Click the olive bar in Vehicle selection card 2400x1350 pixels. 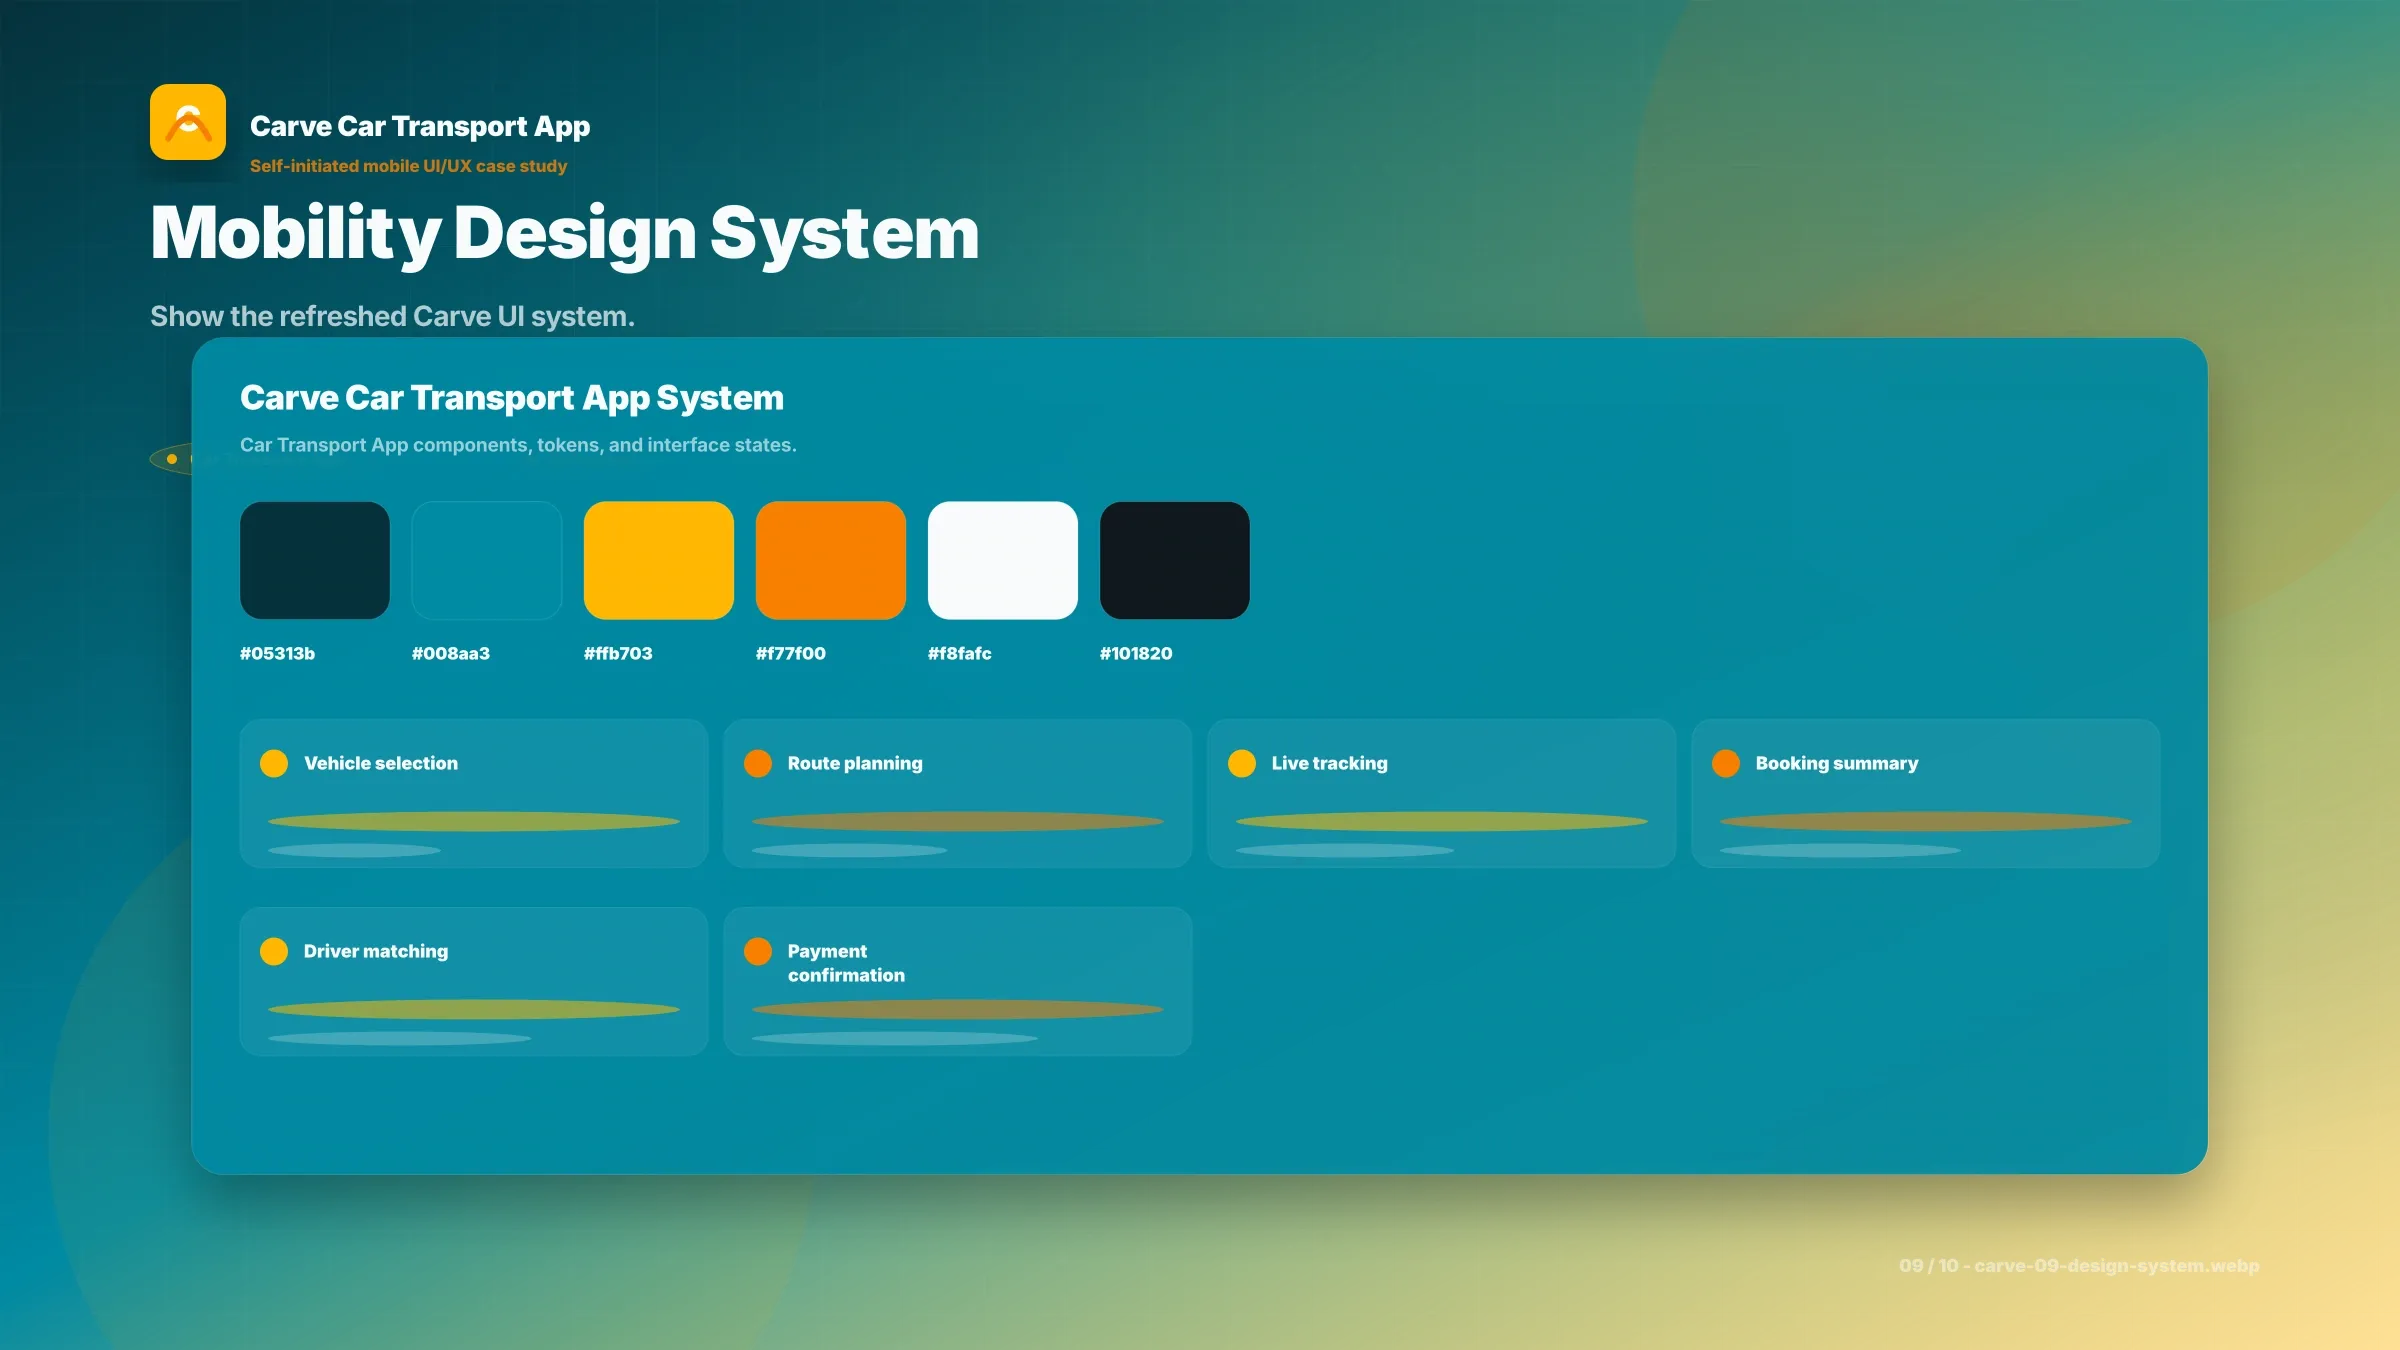coord(474,822)
